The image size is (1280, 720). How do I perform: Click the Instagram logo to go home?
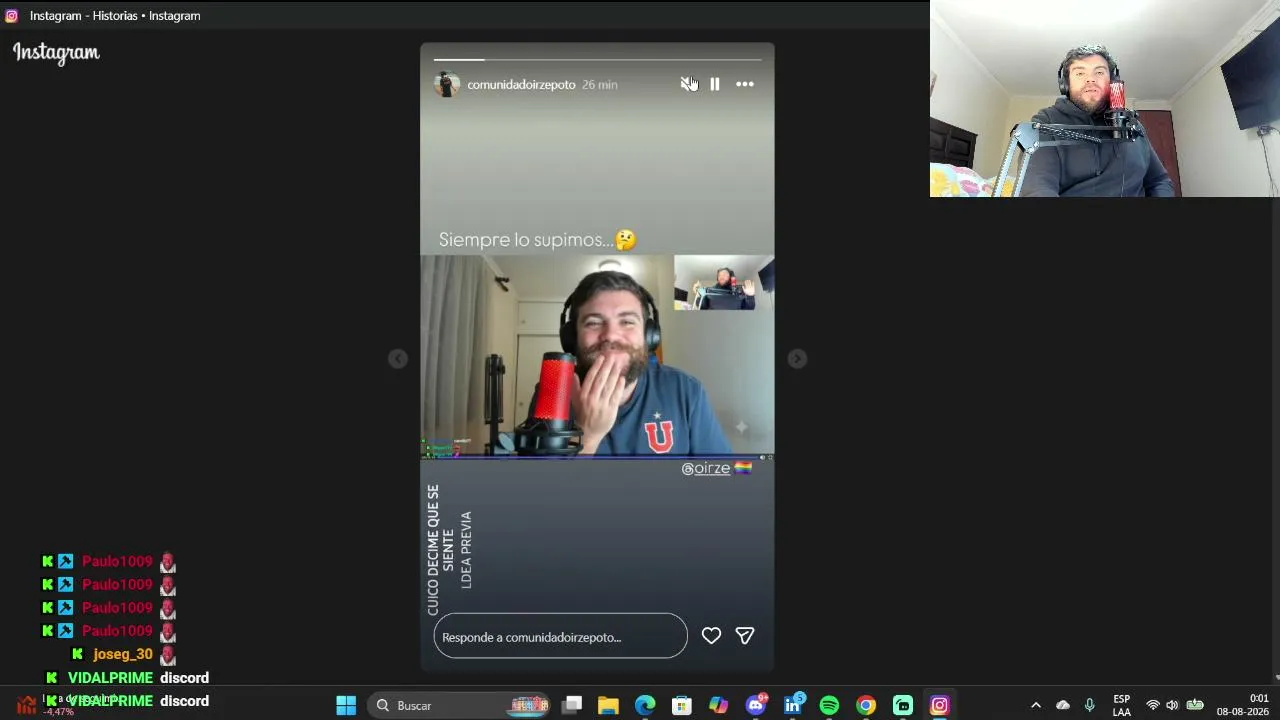coord(56,53)
